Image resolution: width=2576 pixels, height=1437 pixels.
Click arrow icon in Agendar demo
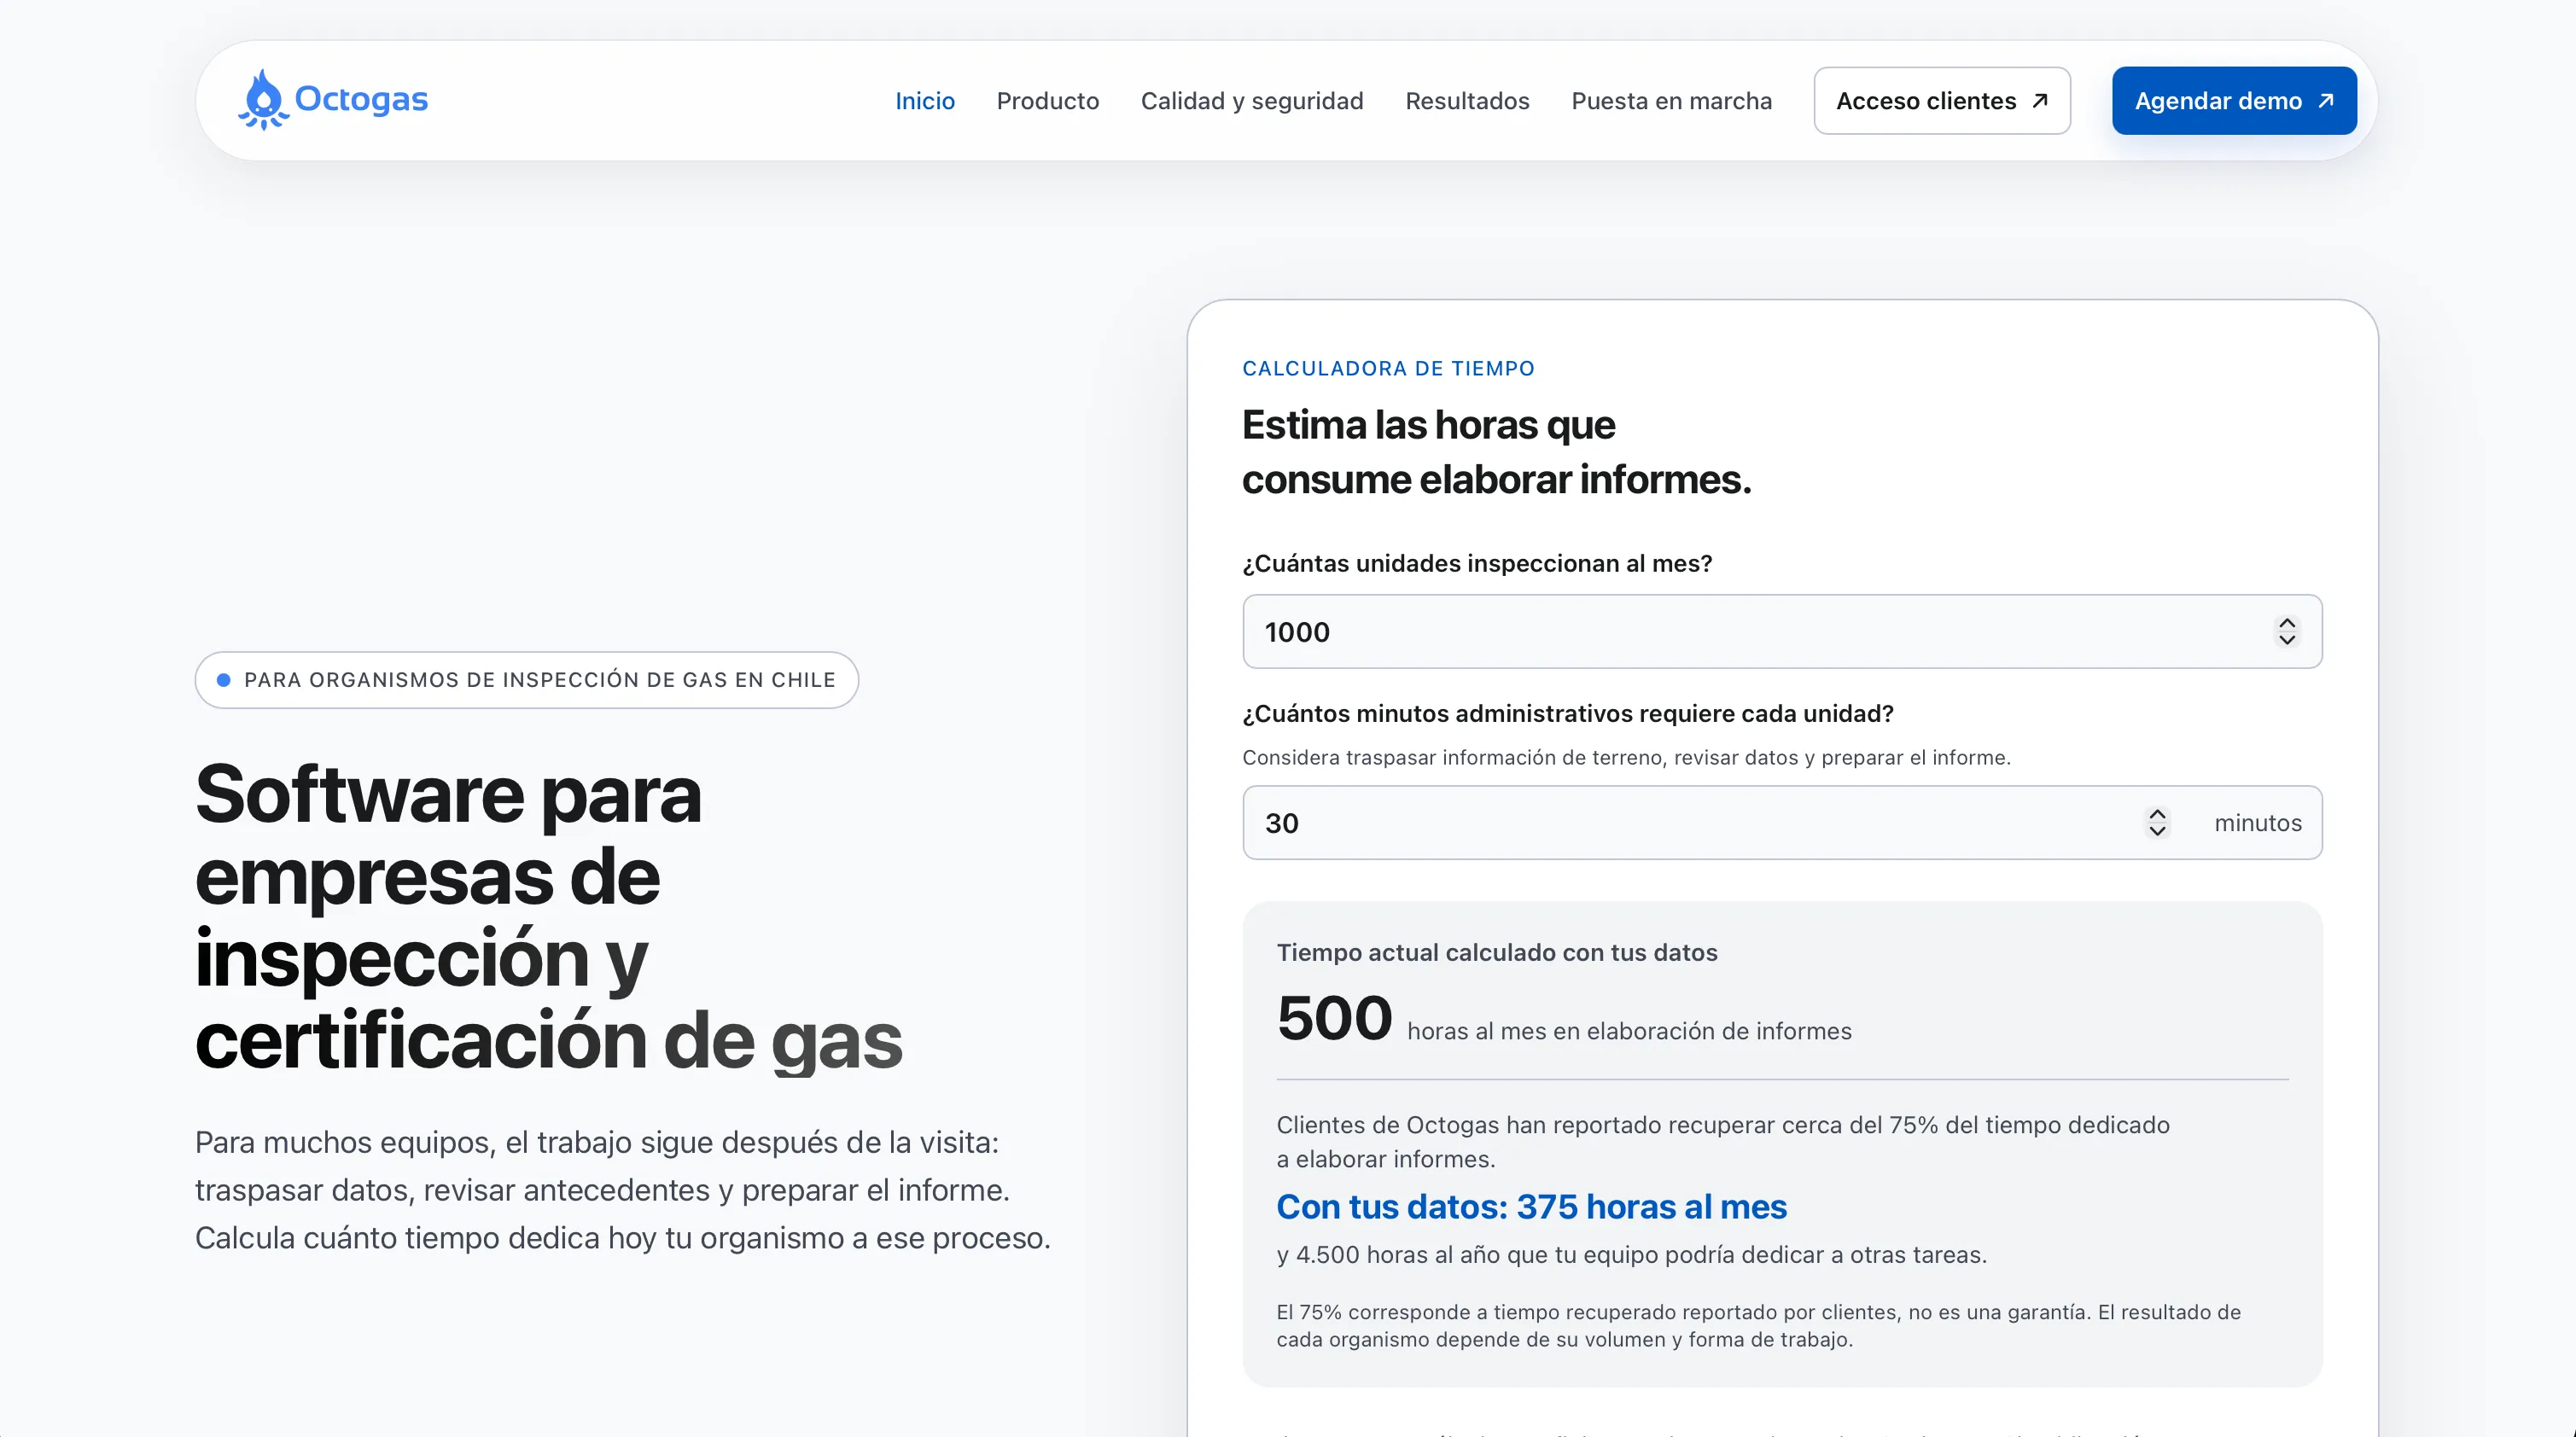2326,101
